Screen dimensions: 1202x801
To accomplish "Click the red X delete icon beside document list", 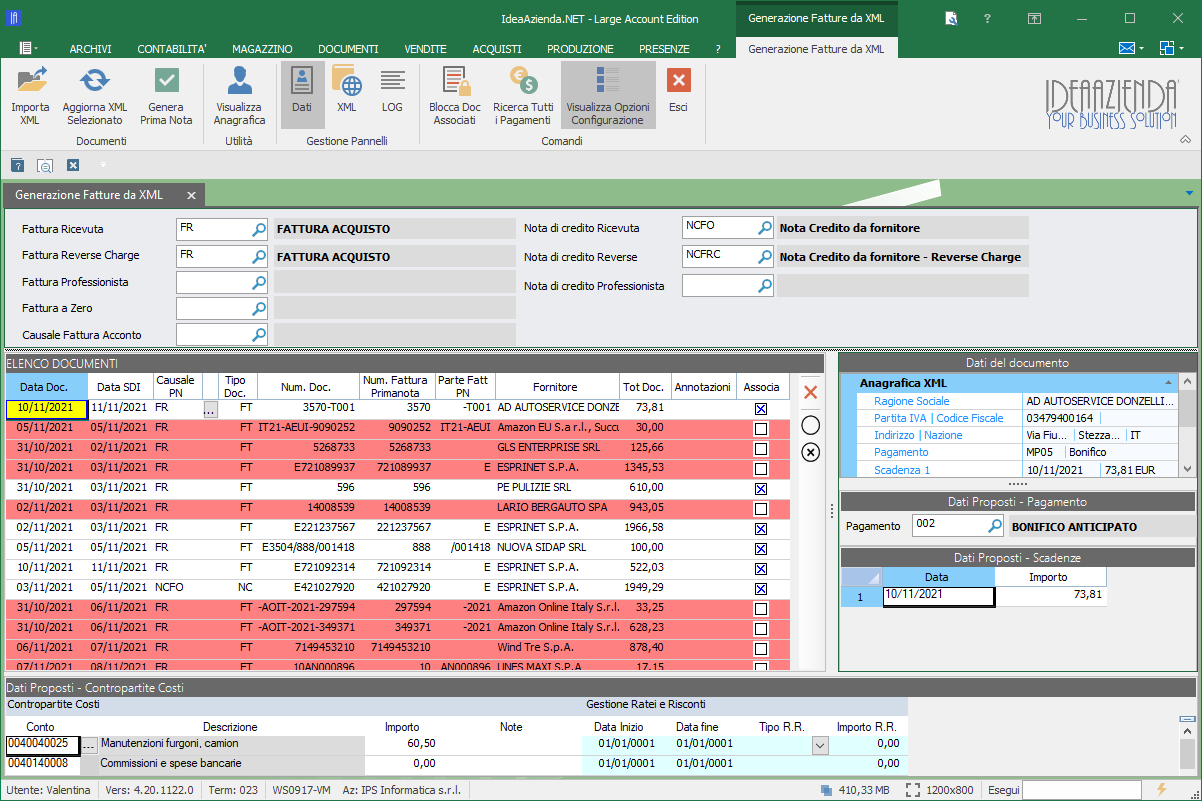I will coord(811,393).
